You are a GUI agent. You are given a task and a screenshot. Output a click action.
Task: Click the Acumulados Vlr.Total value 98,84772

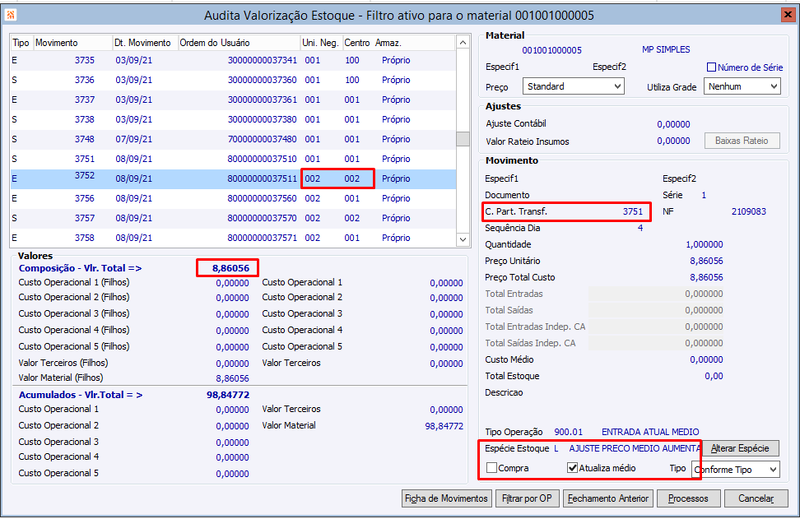tap(228, 394)
